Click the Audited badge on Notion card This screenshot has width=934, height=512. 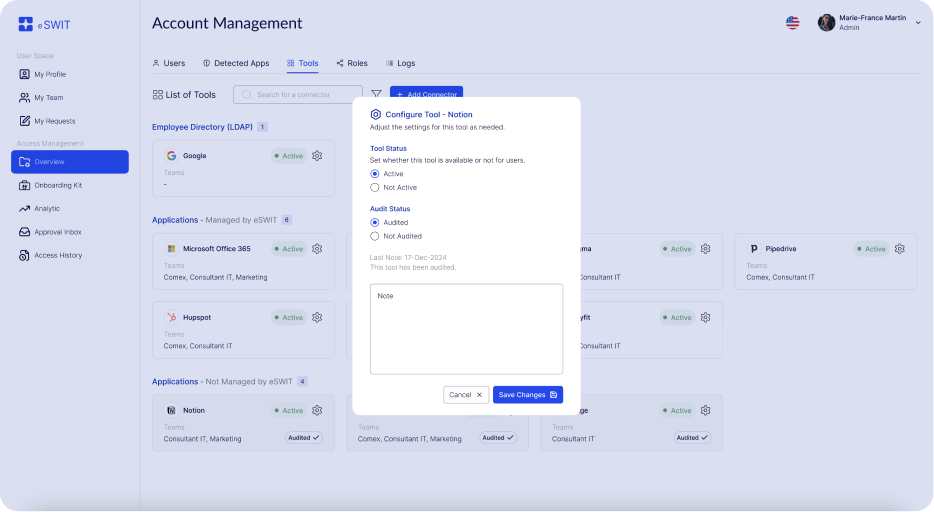[304, 437]
